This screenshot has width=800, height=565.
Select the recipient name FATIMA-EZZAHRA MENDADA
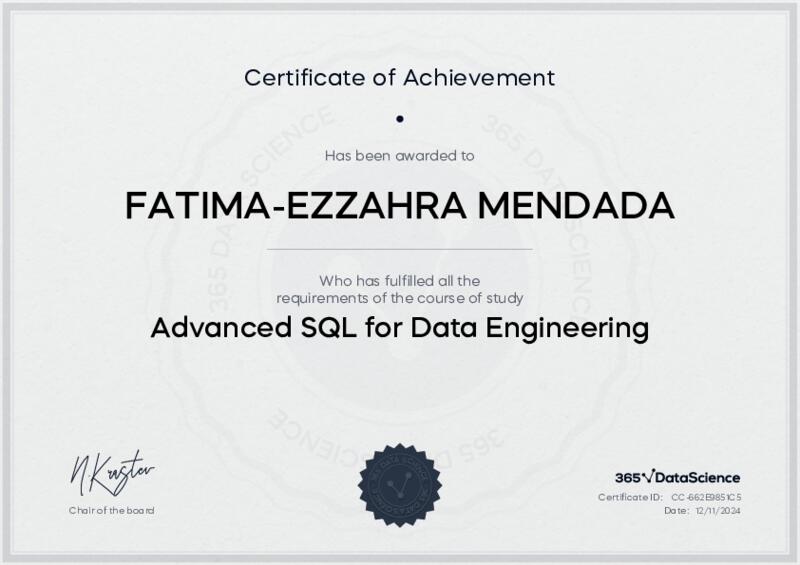(400, 205)
